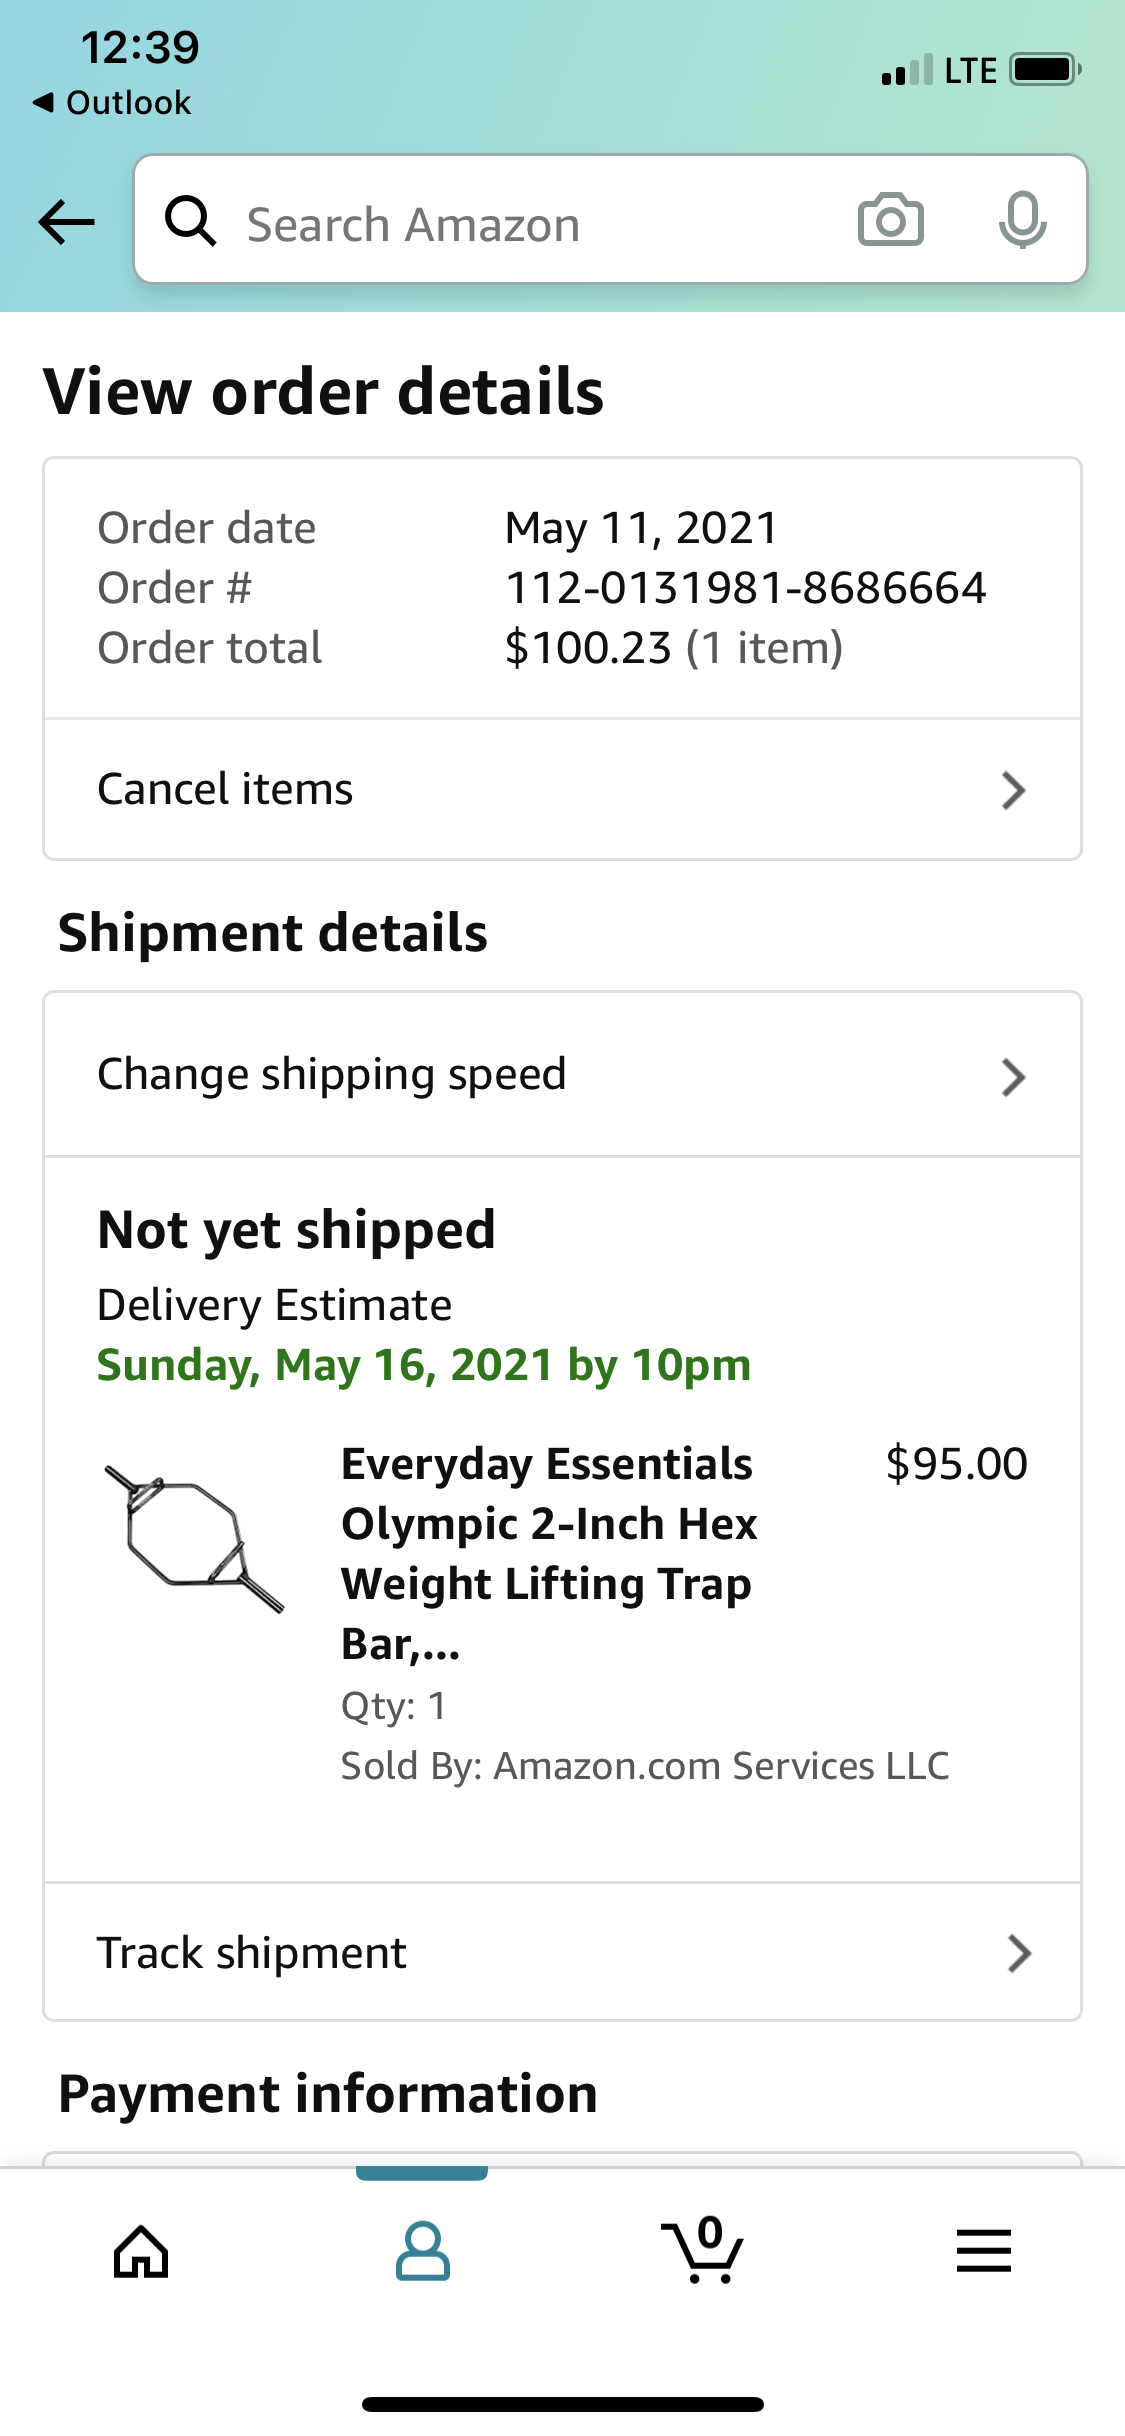1125x2436 pixels.
Task: Tap the $95.00 item price
Action: point(956,1464)
